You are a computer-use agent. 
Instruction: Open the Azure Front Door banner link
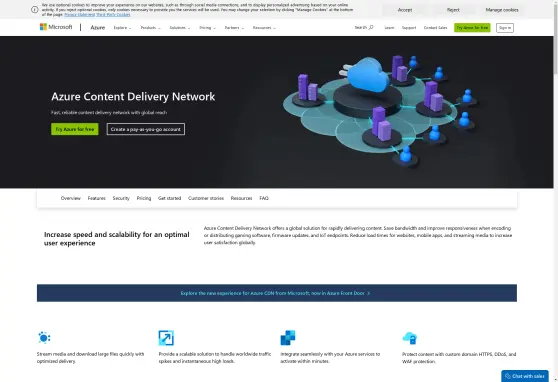click(275, 293)
